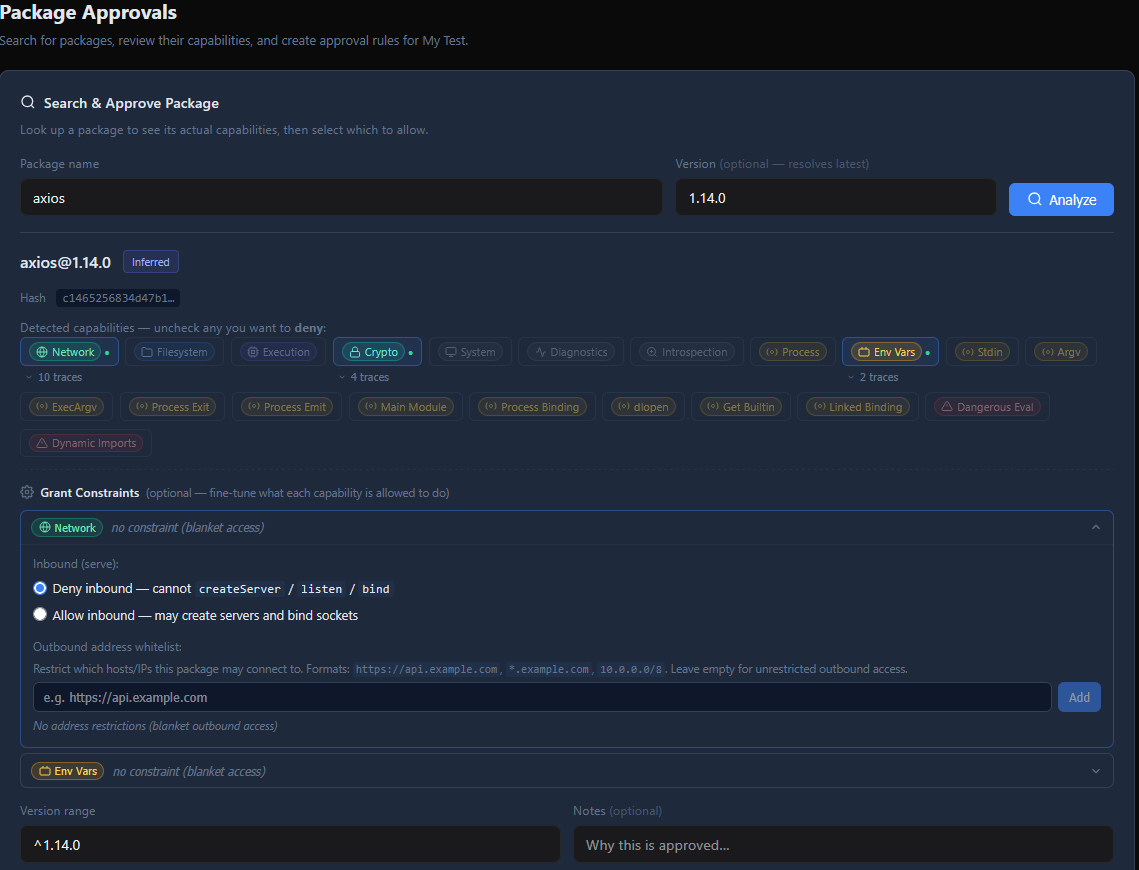
Task: Click the Network tag in Grant Constraints
Action: [x=67, y=528]
